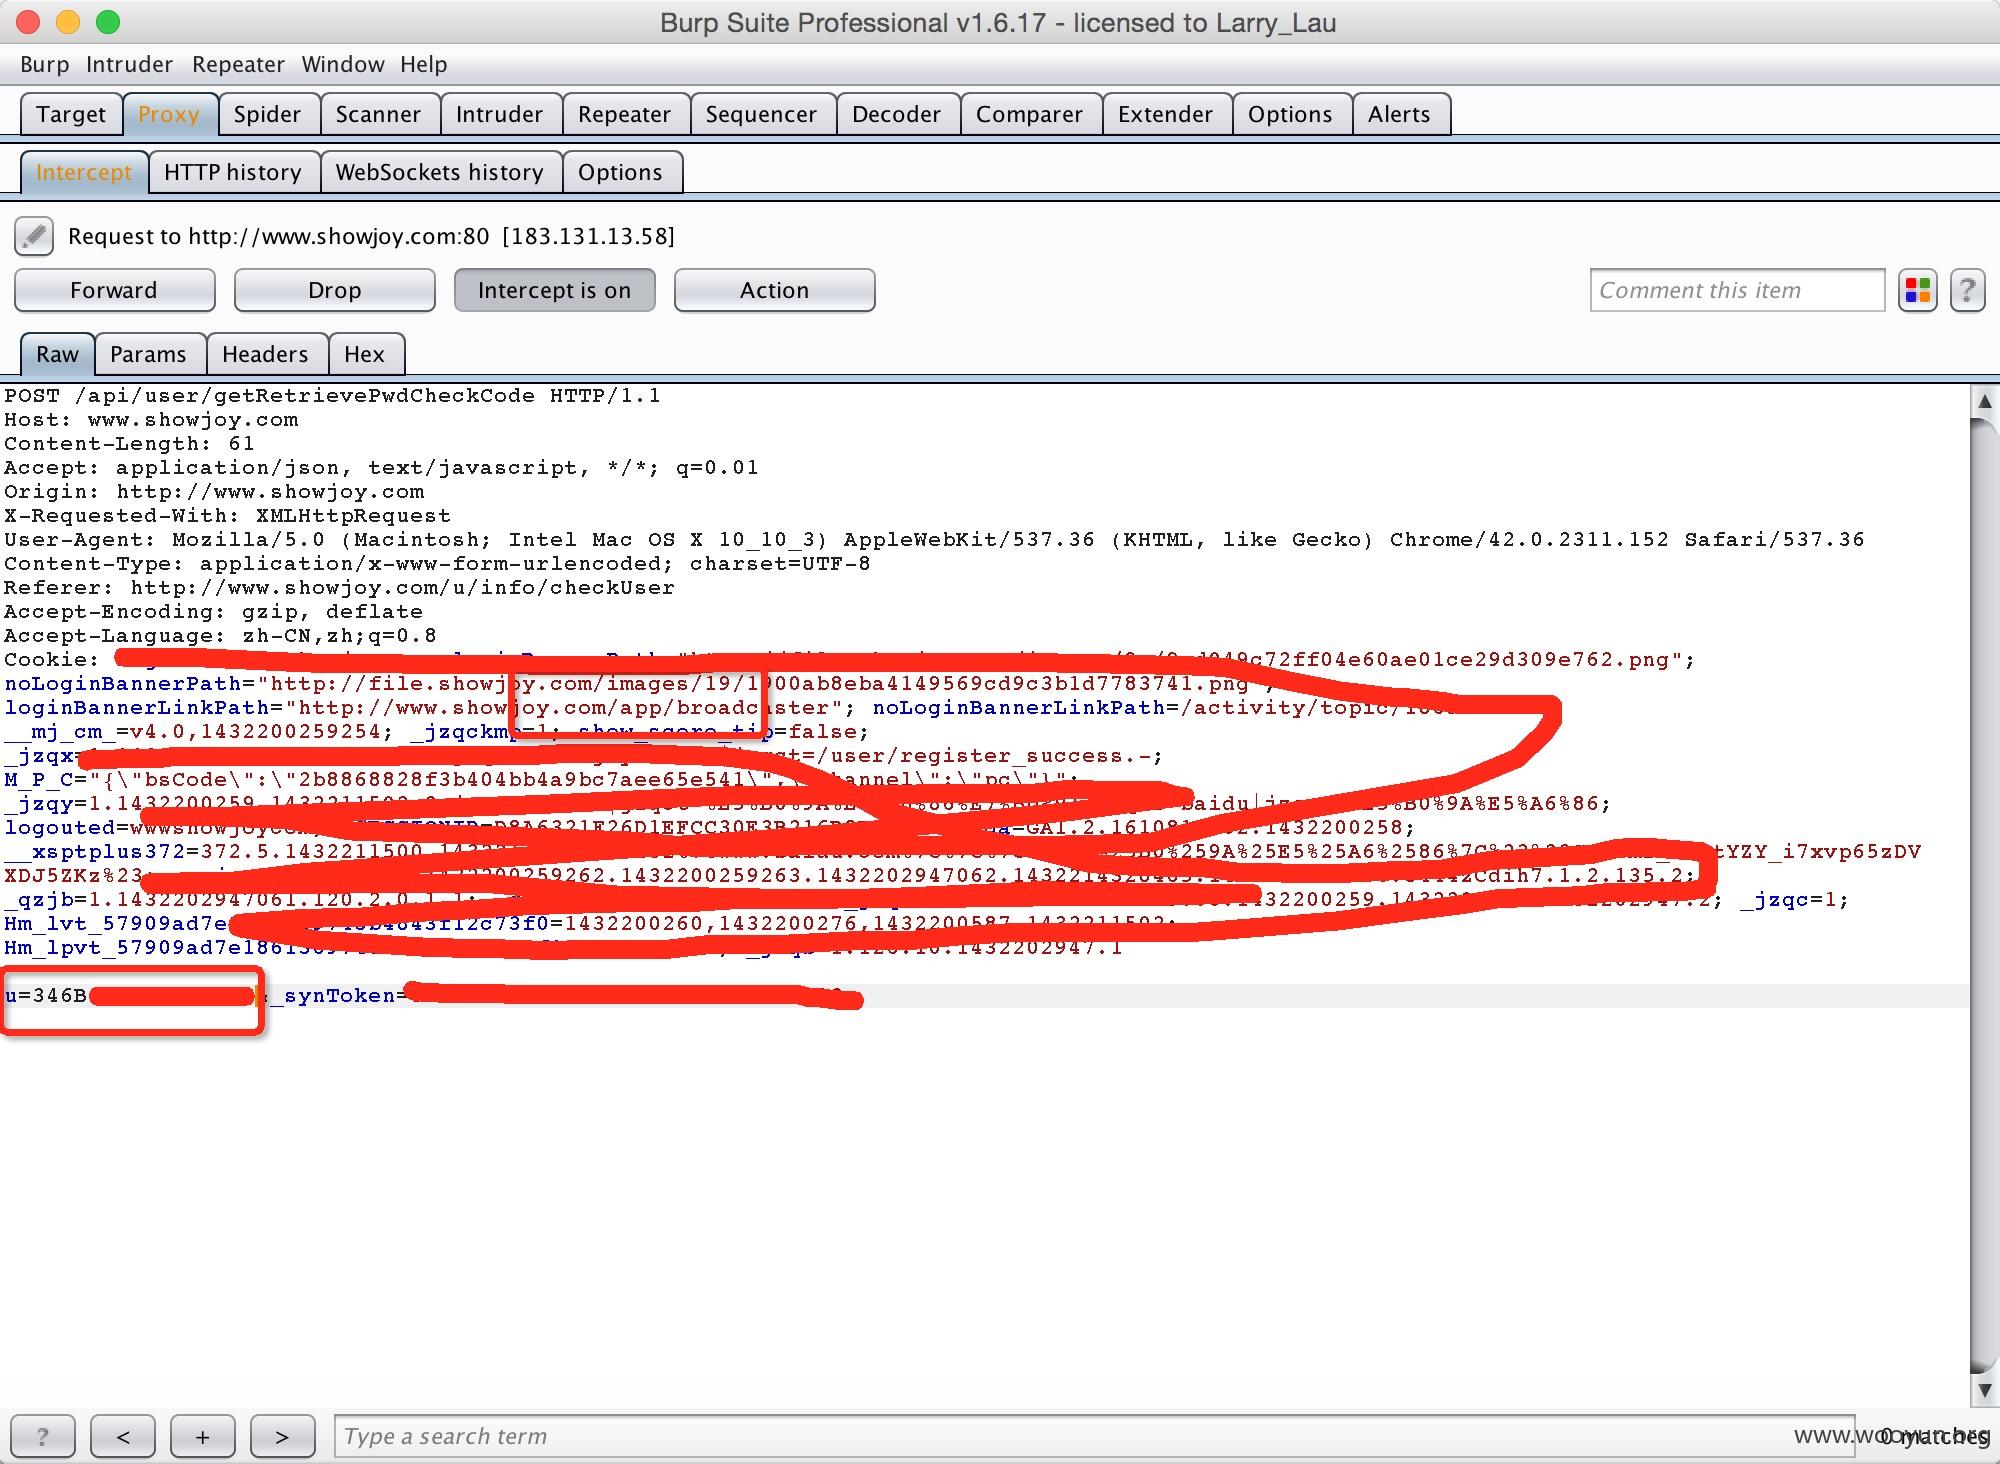The width and height of the screenshot is (2000, 1464).
Task: Click the Comment this item field
Action: pos(1737,291)
